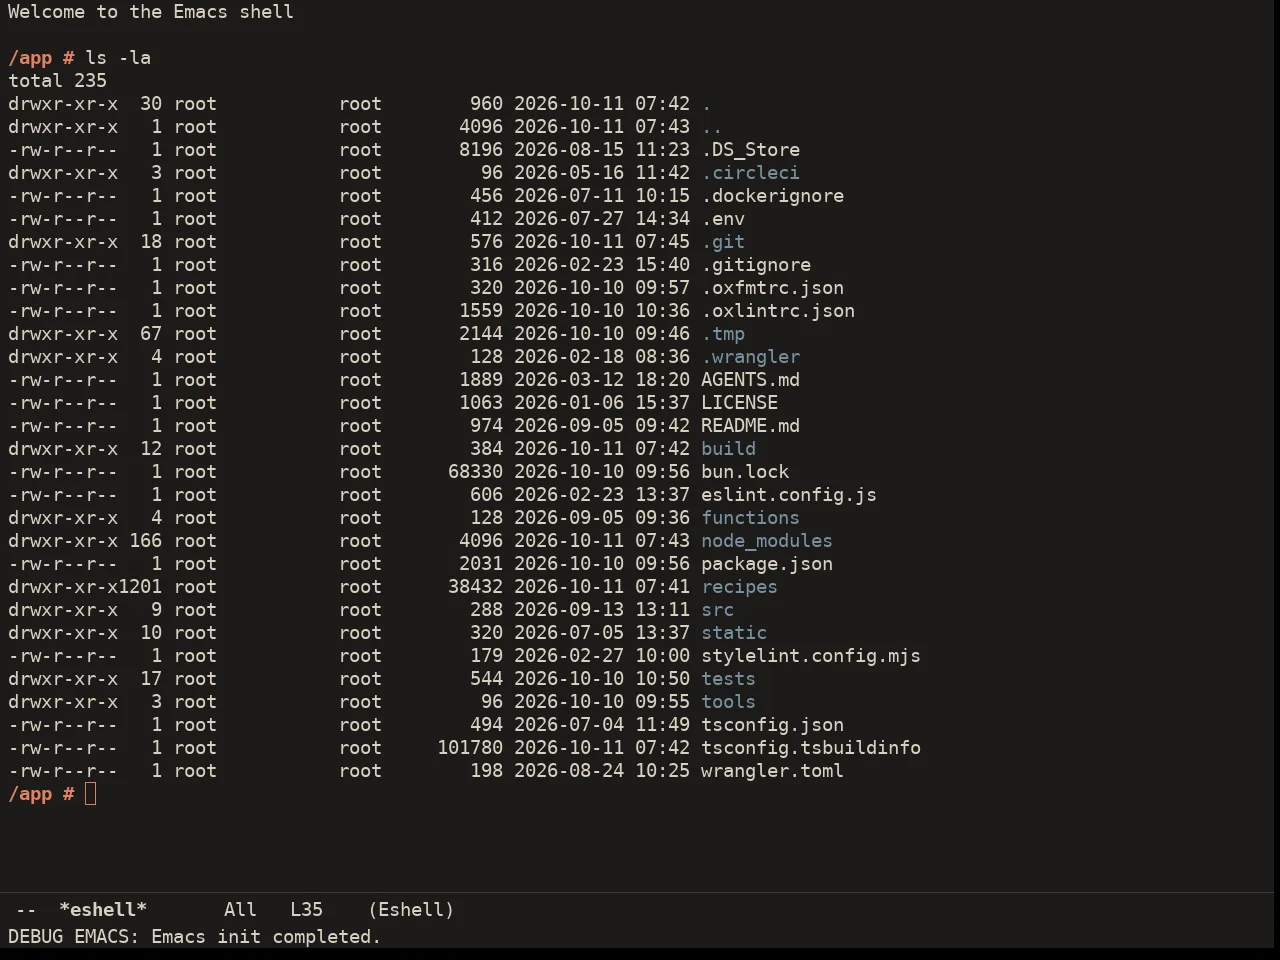This screenshot has width=1280, height=960.
Task: Click the tsconfig.tsbuildinfo file name
Action: click(811, 748)
